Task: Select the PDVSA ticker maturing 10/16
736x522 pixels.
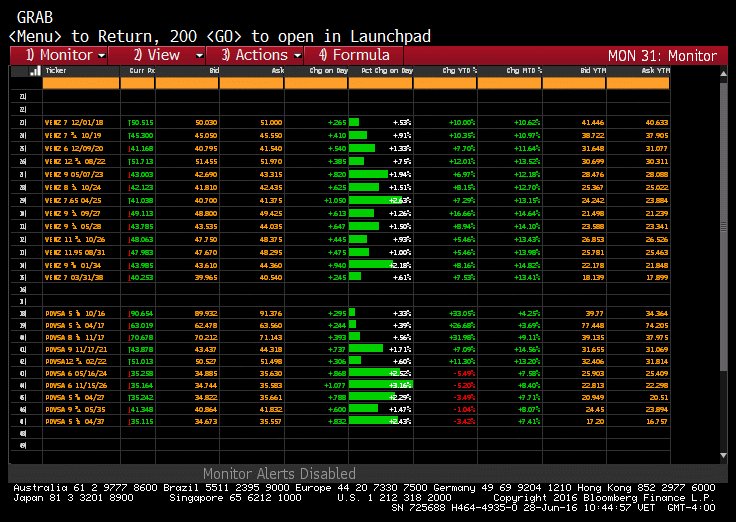Action: 75,313
